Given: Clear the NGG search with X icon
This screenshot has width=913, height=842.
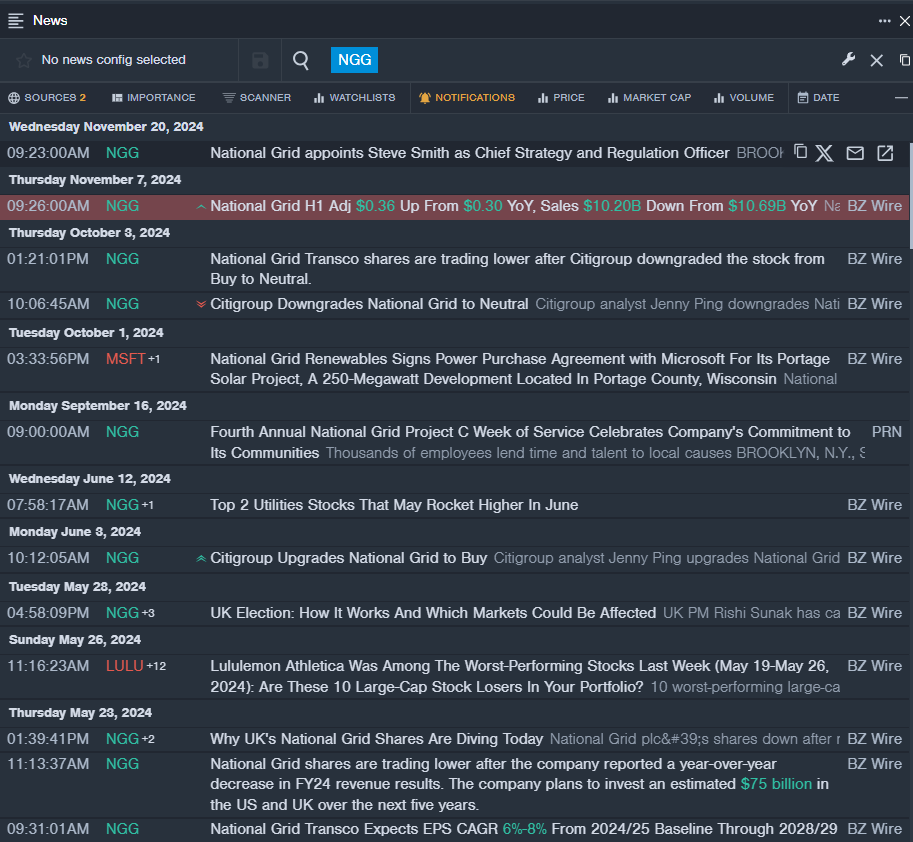Looking at the screenshot, I should (x=876, y=60).
